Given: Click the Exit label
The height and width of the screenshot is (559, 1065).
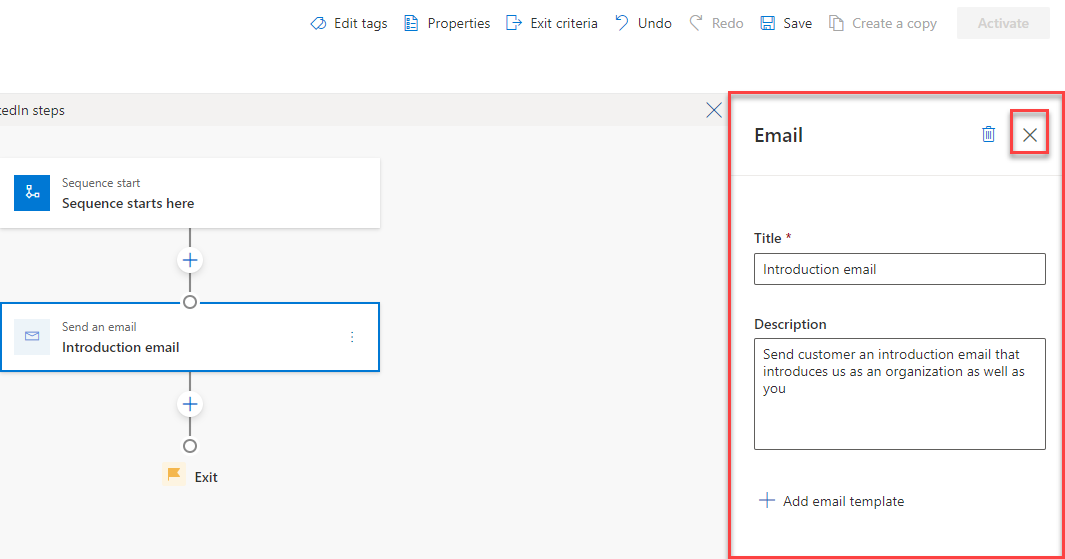Looking at the screenshot, I should (x=206, y=477).
